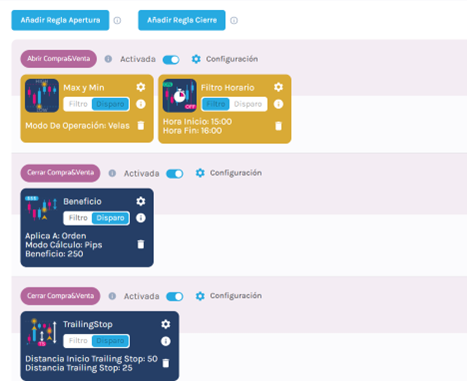This screenshot has height=381, width=467.
Task: Toggle Activada switch above the TrailingStop card
Action: pos(175,296)
